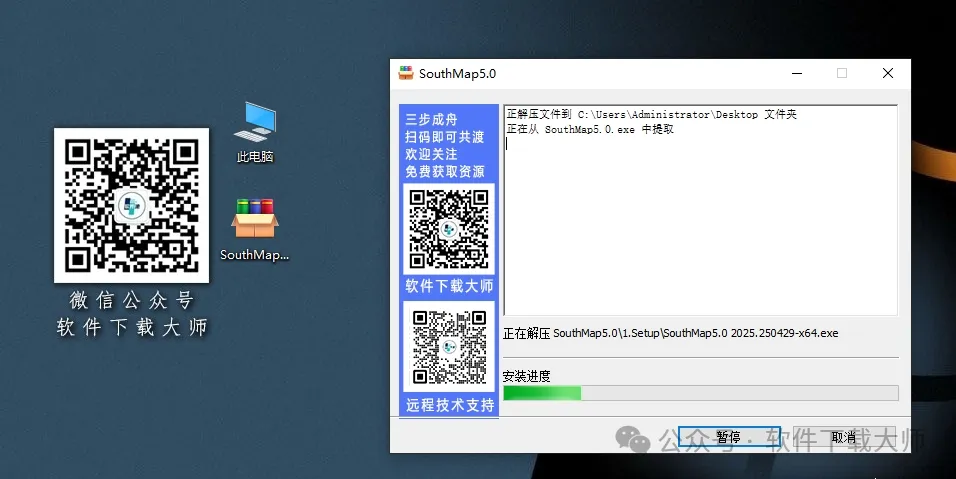Click the large desktop QR code image
The image size is (956, 479).
[132, 205]
